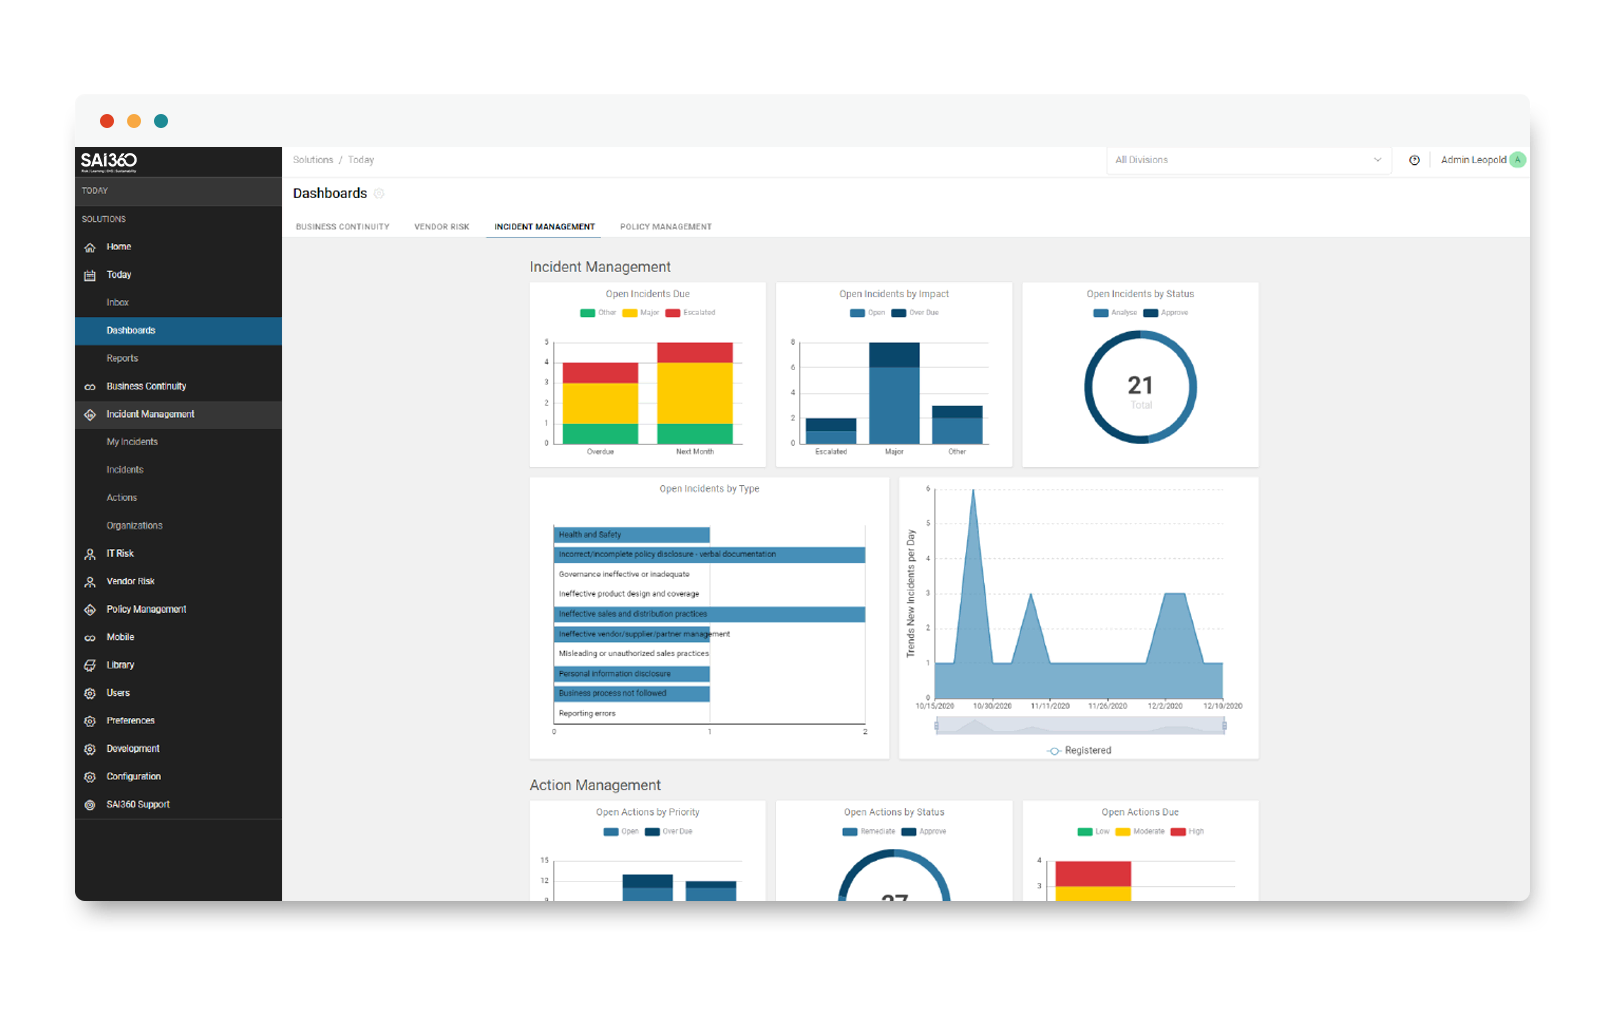Screen dimensions: 1600x1022
Task: Click the Today calendar icon
Action: pos(90,275)
